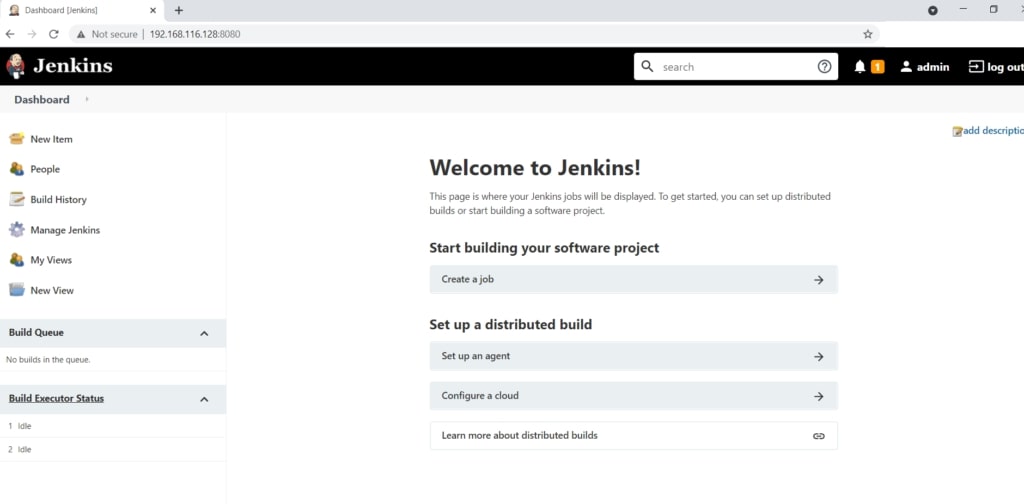Select the Dashboard [Jenkins] browser tab
The width and height of the screenshot is (1024, 504).
pyautogui.click(x=82, y=10)
